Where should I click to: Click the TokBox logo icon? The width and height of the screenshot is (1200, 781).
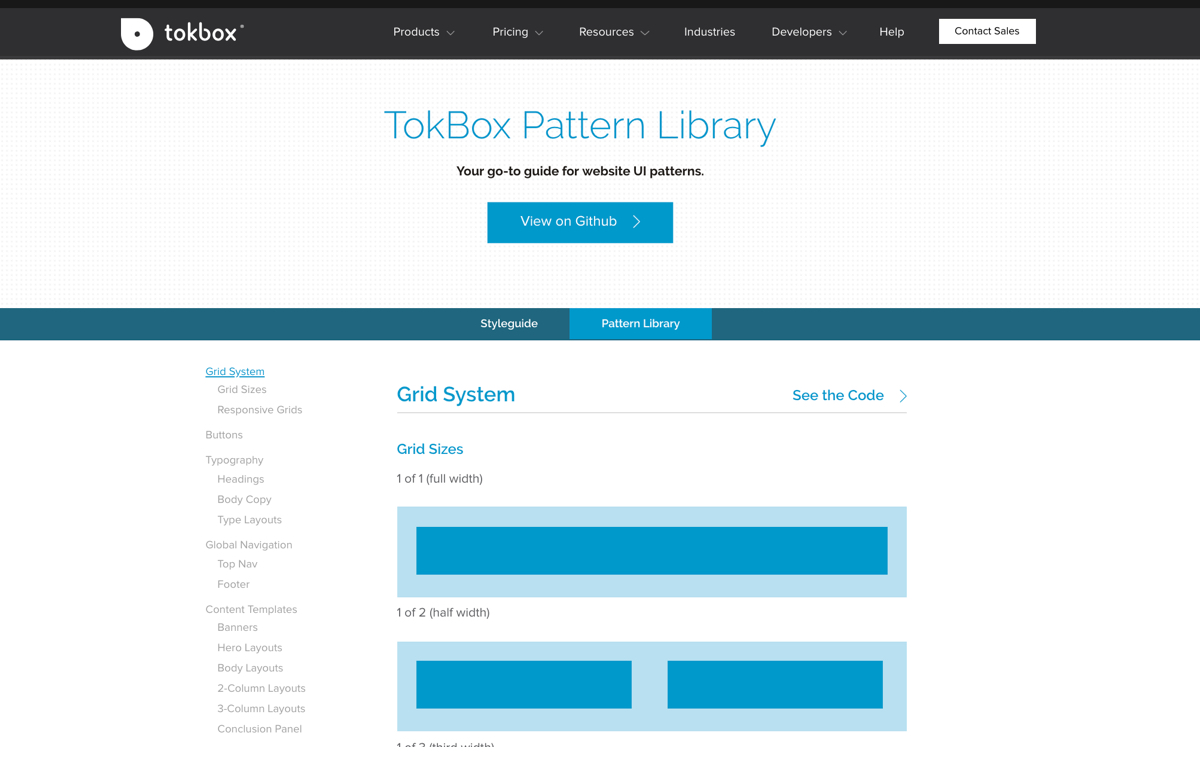click(137, 34)
